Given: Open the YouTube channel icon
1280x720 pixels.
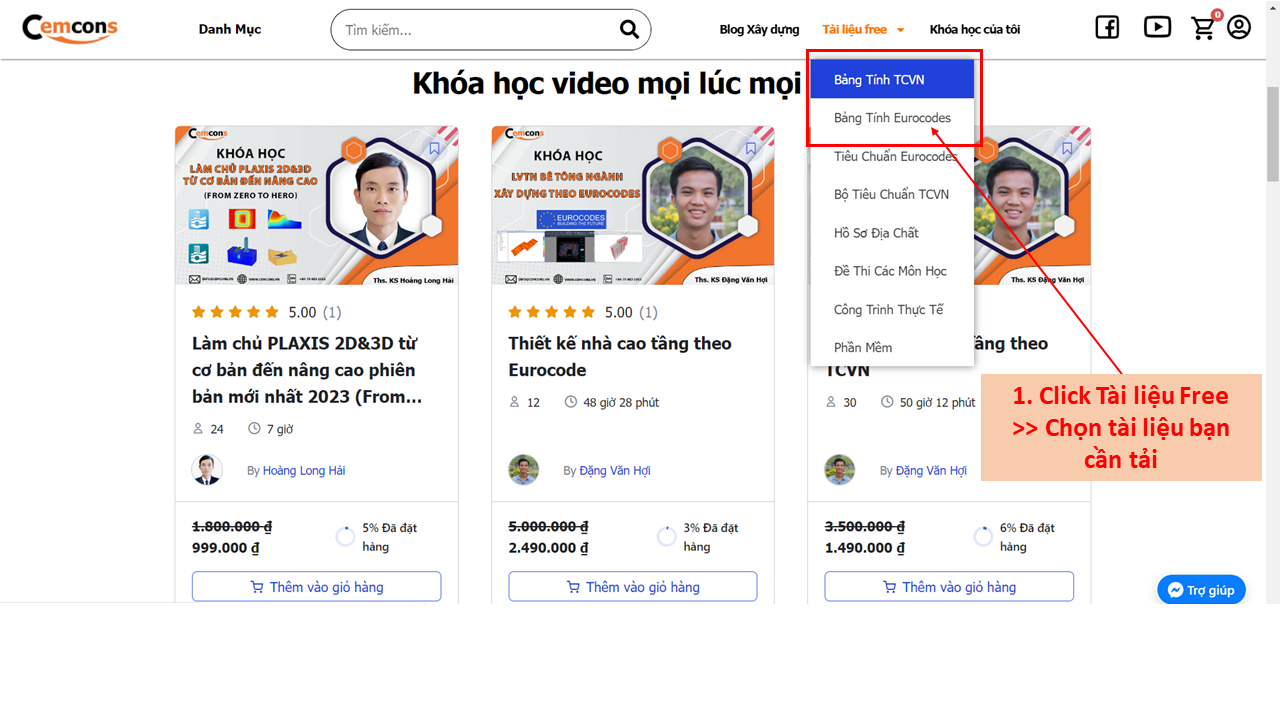Looking at the screenshot, I should 1157,28.
